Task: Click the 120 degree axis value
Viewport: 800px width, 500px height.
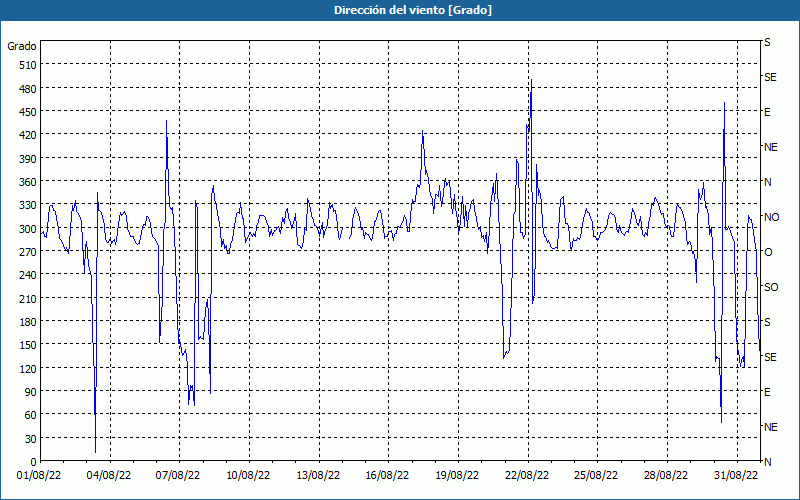Action: pos(28,369)
